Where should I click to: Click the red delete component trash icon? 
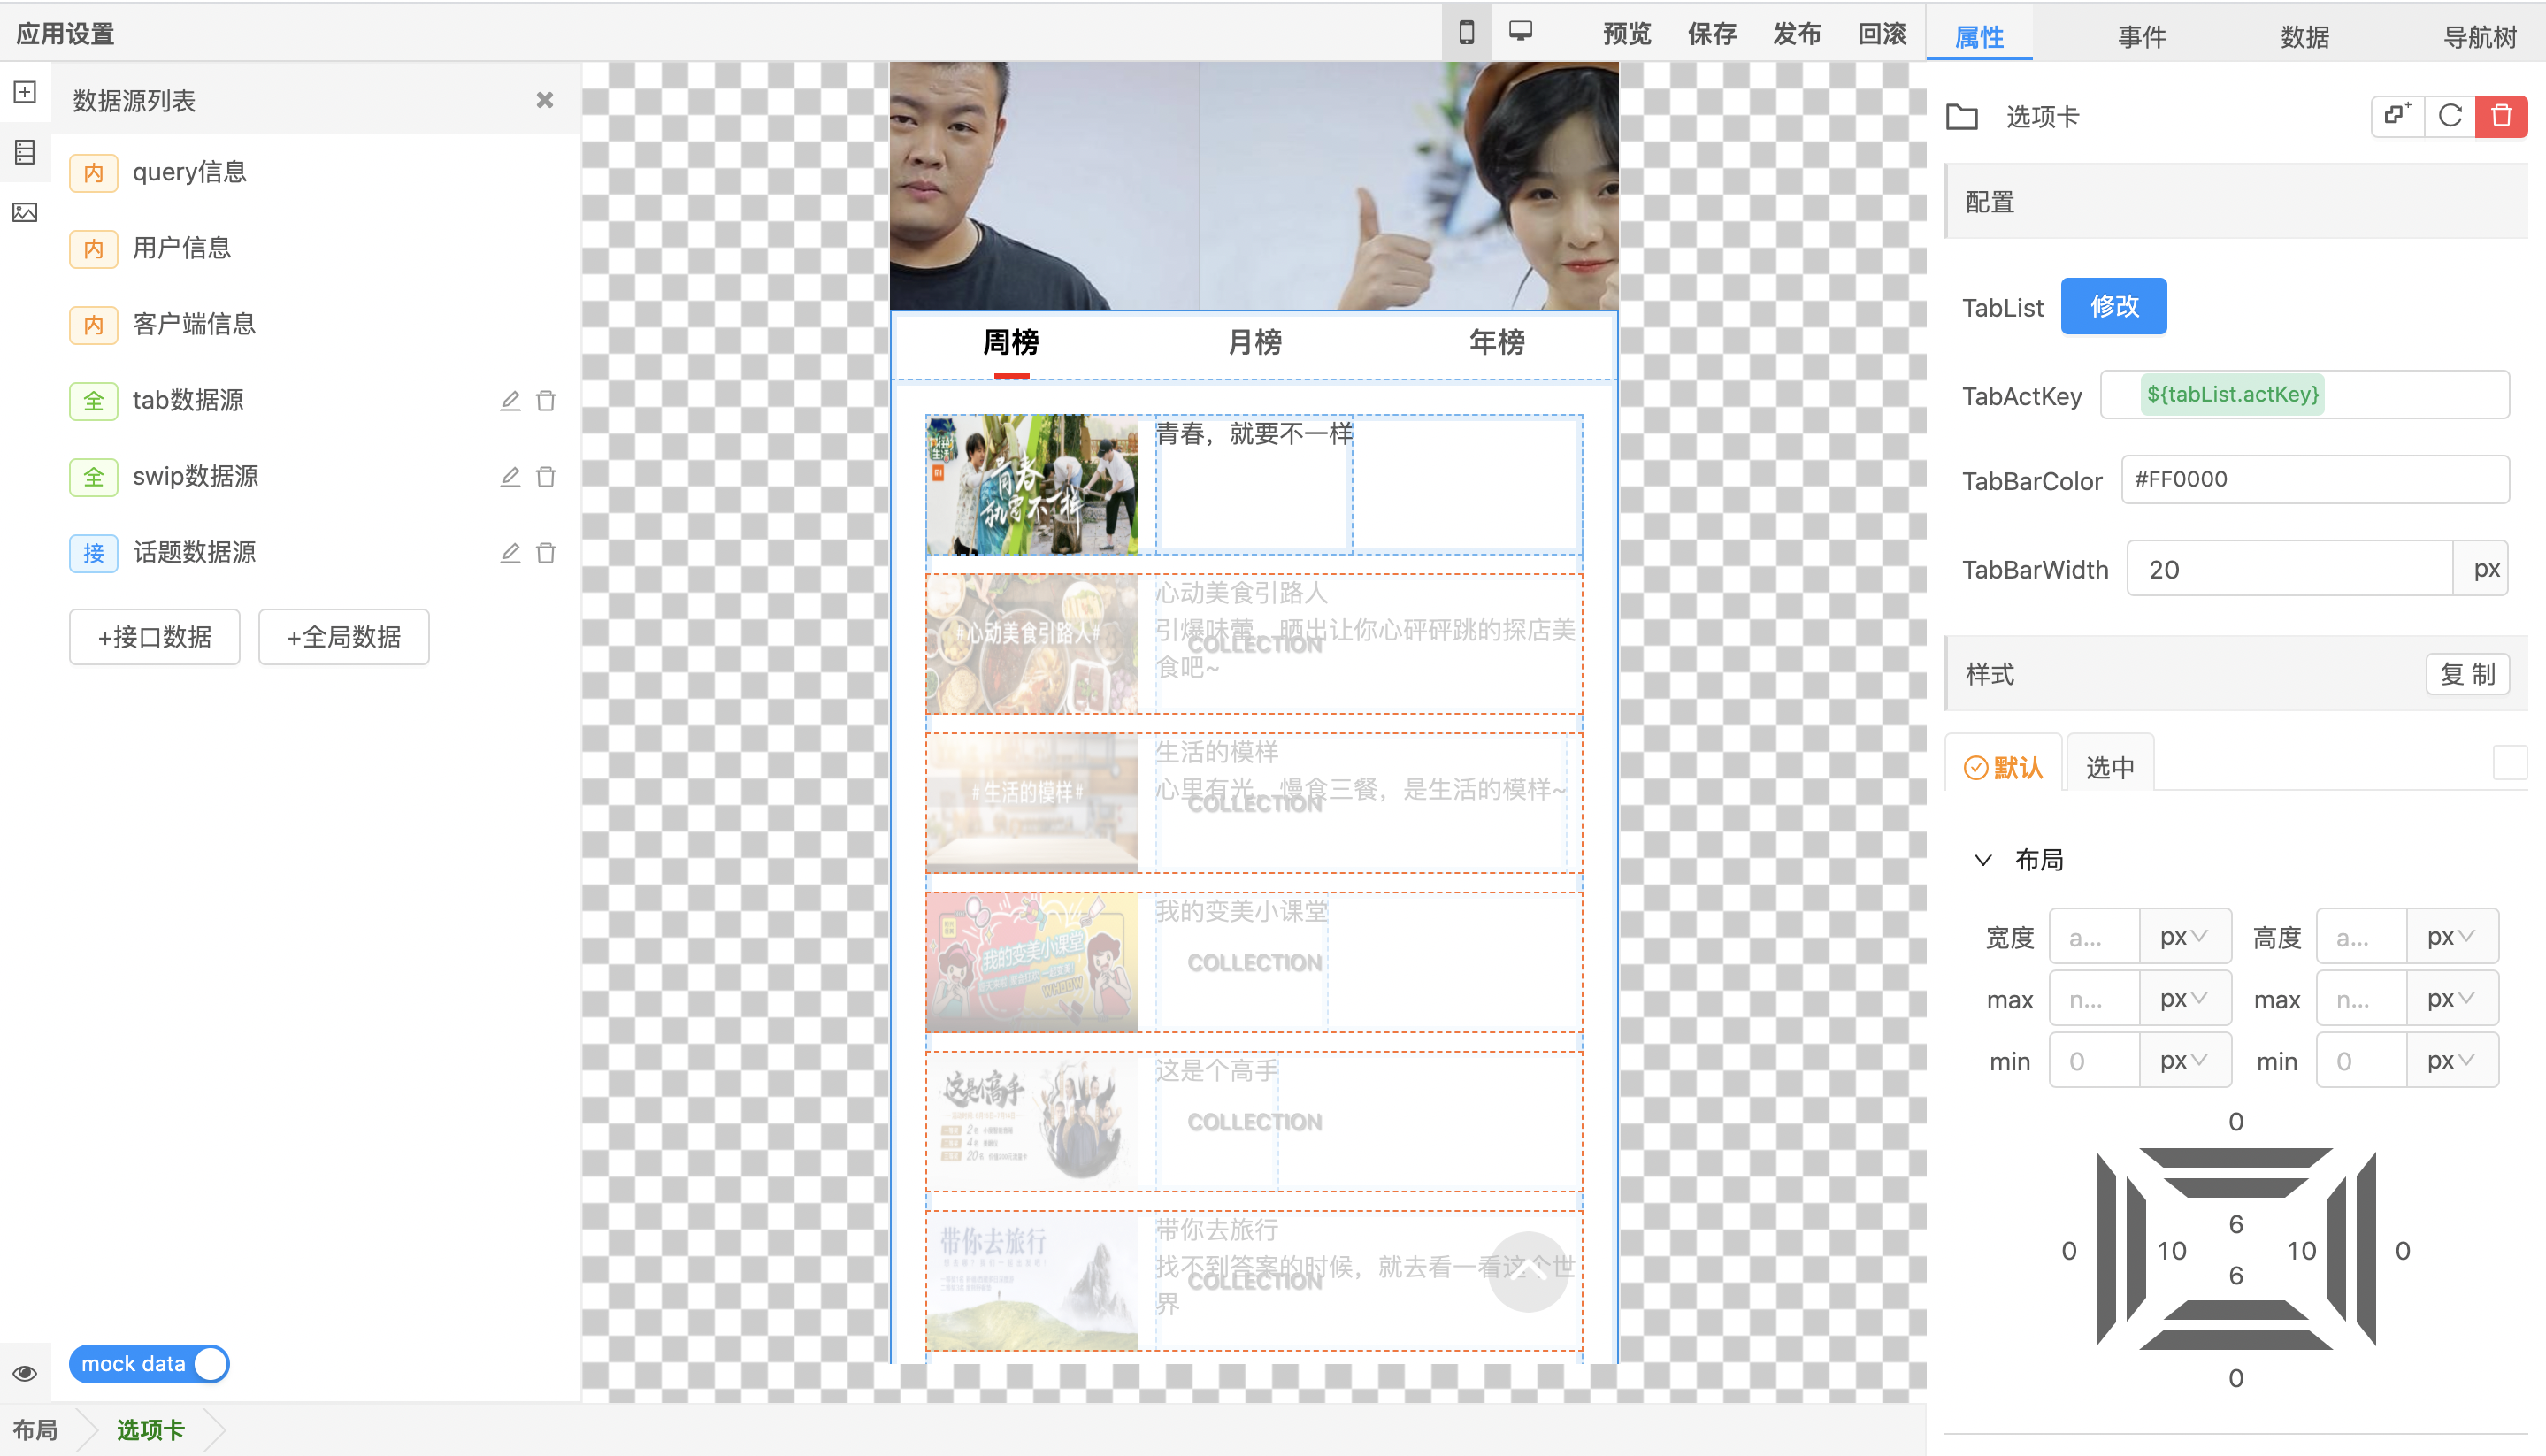[x=2501, y=116]
